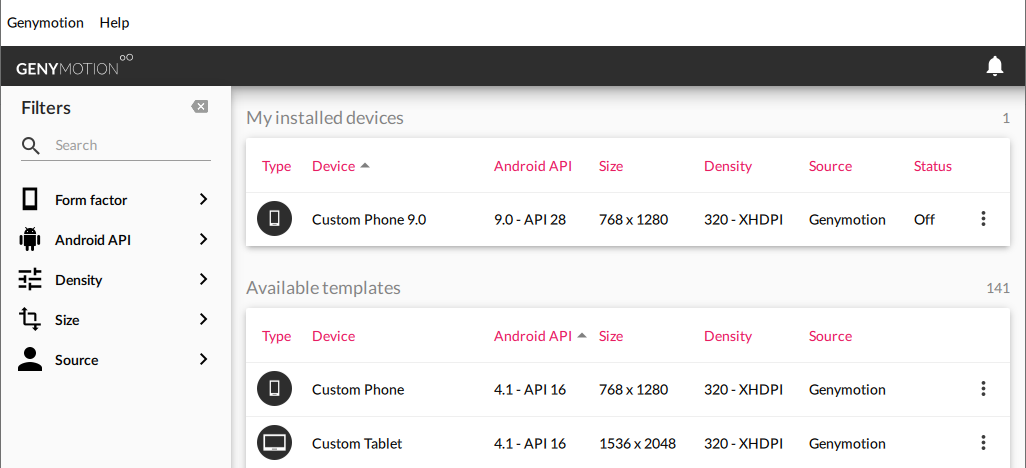Click the 9.0 - API 28 cell
Screen dimensions: 1026x468
tap(530, 220)
